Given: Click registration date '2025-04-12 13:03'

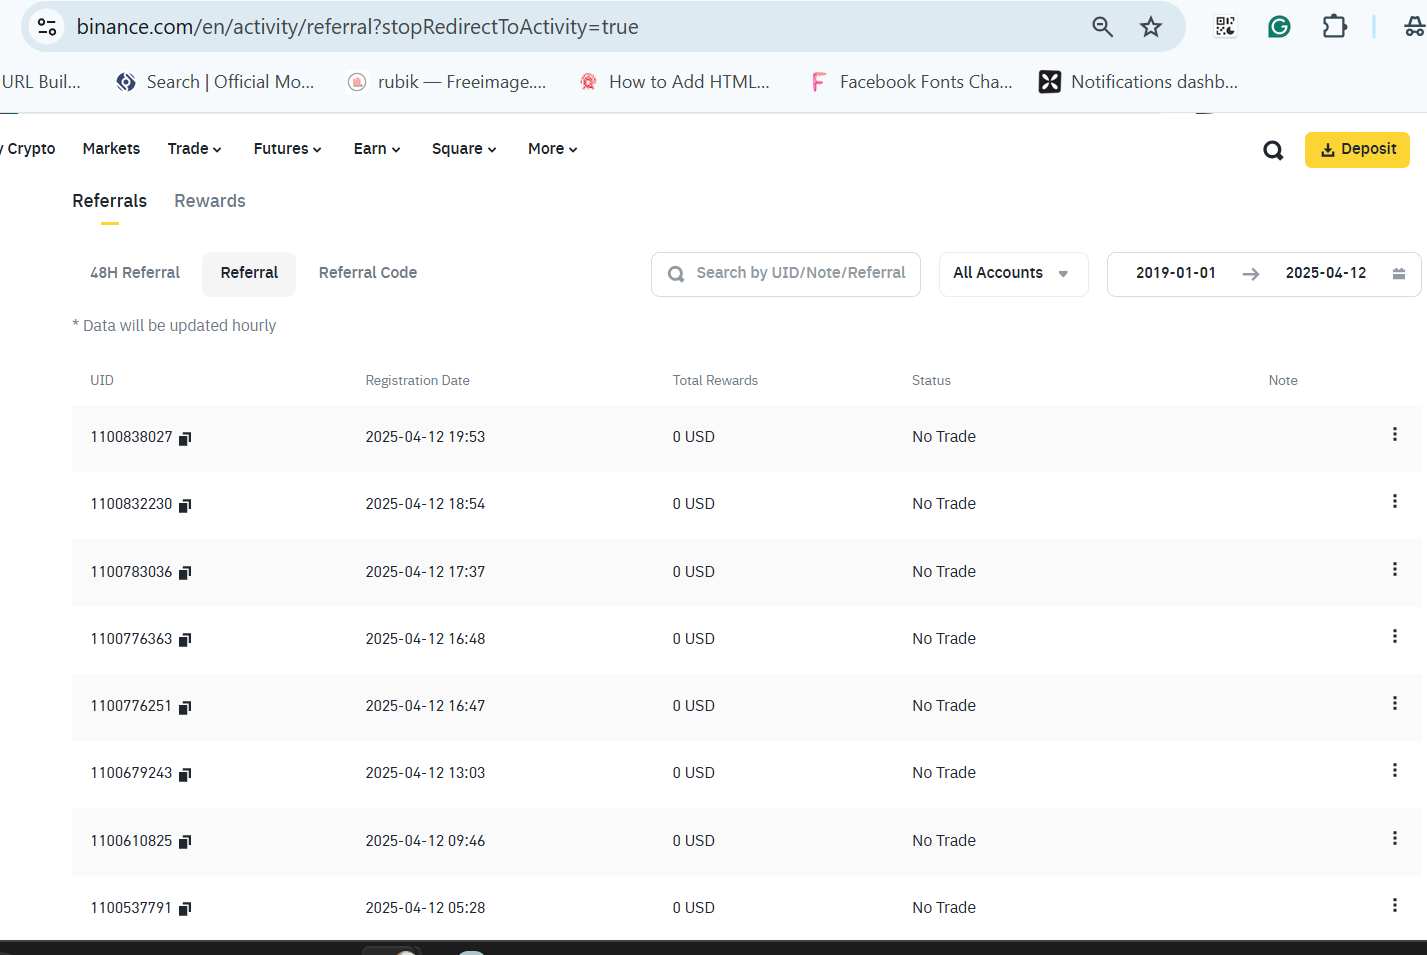Looking at the screenshot, I should pyautogui.click(x=425, y=773).
